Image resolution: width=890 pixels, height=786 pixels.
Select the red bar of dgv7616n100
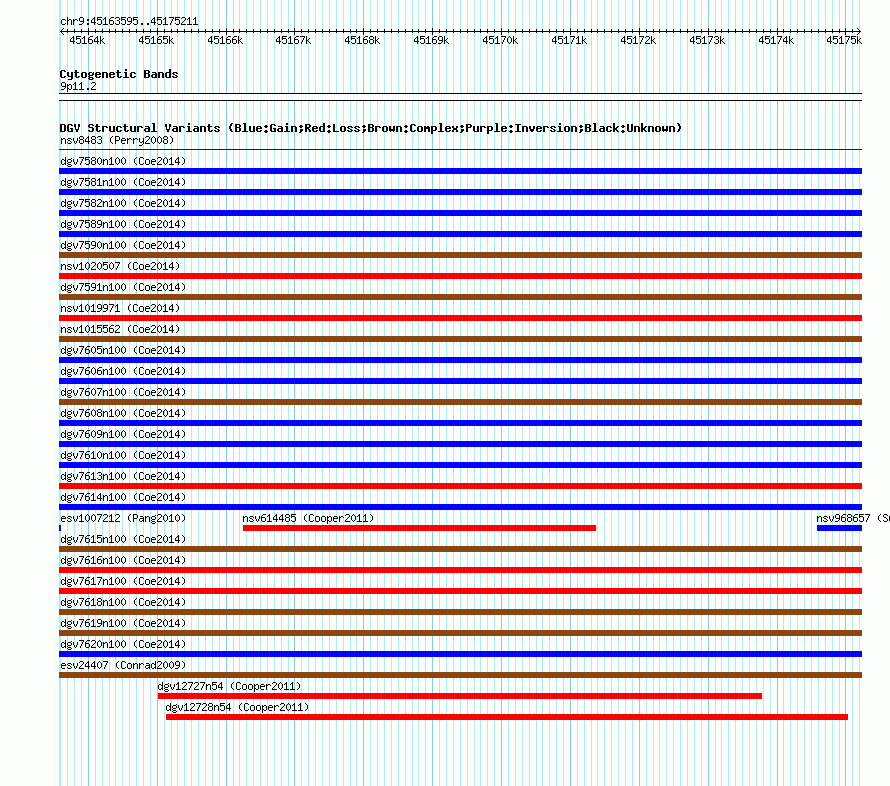pos(460,570)
